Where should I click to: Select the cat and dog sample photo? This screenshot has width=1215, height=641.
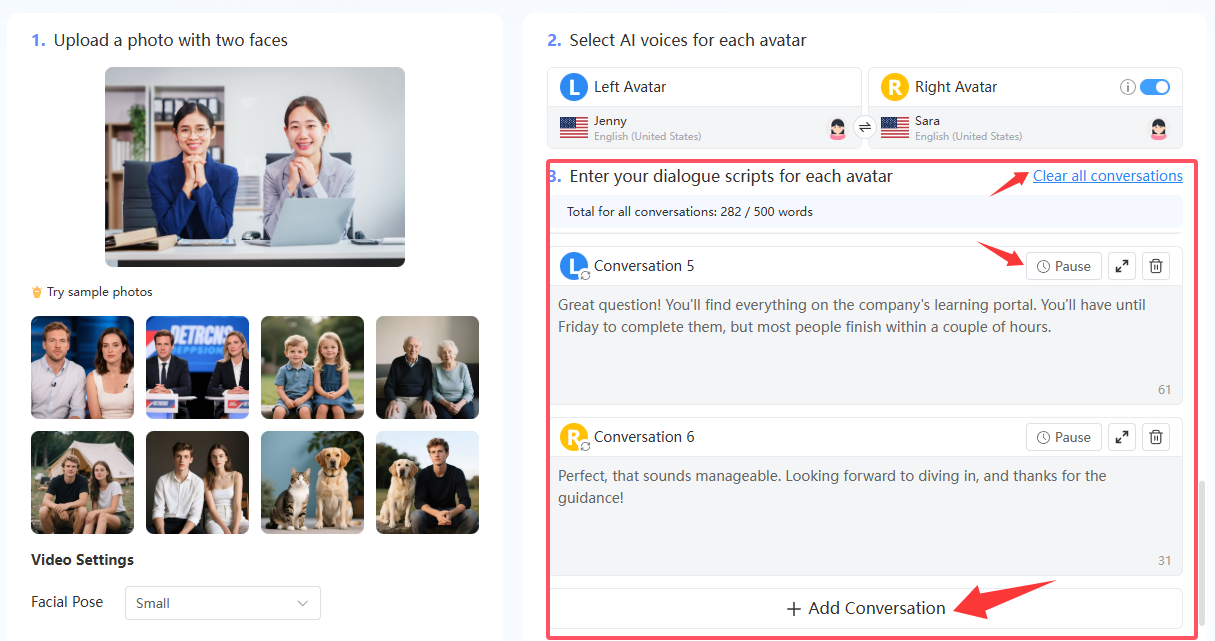point(312,482)
